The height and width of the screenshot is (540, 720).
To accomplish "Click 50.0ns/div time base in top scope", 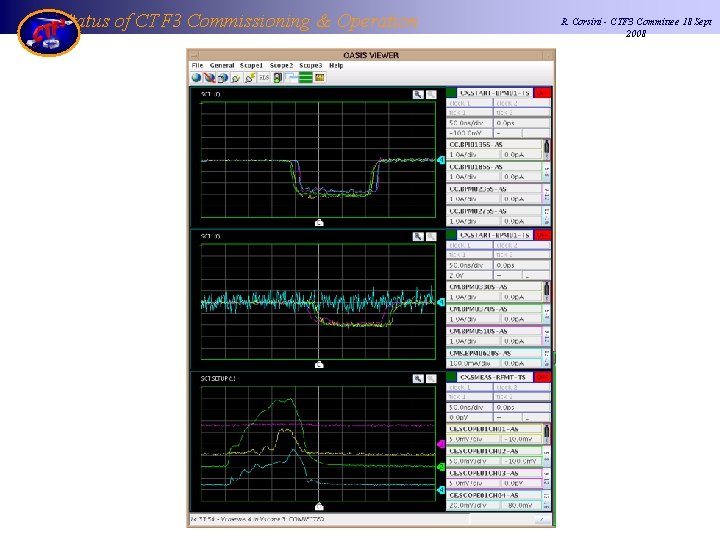I will pos(469,123).
